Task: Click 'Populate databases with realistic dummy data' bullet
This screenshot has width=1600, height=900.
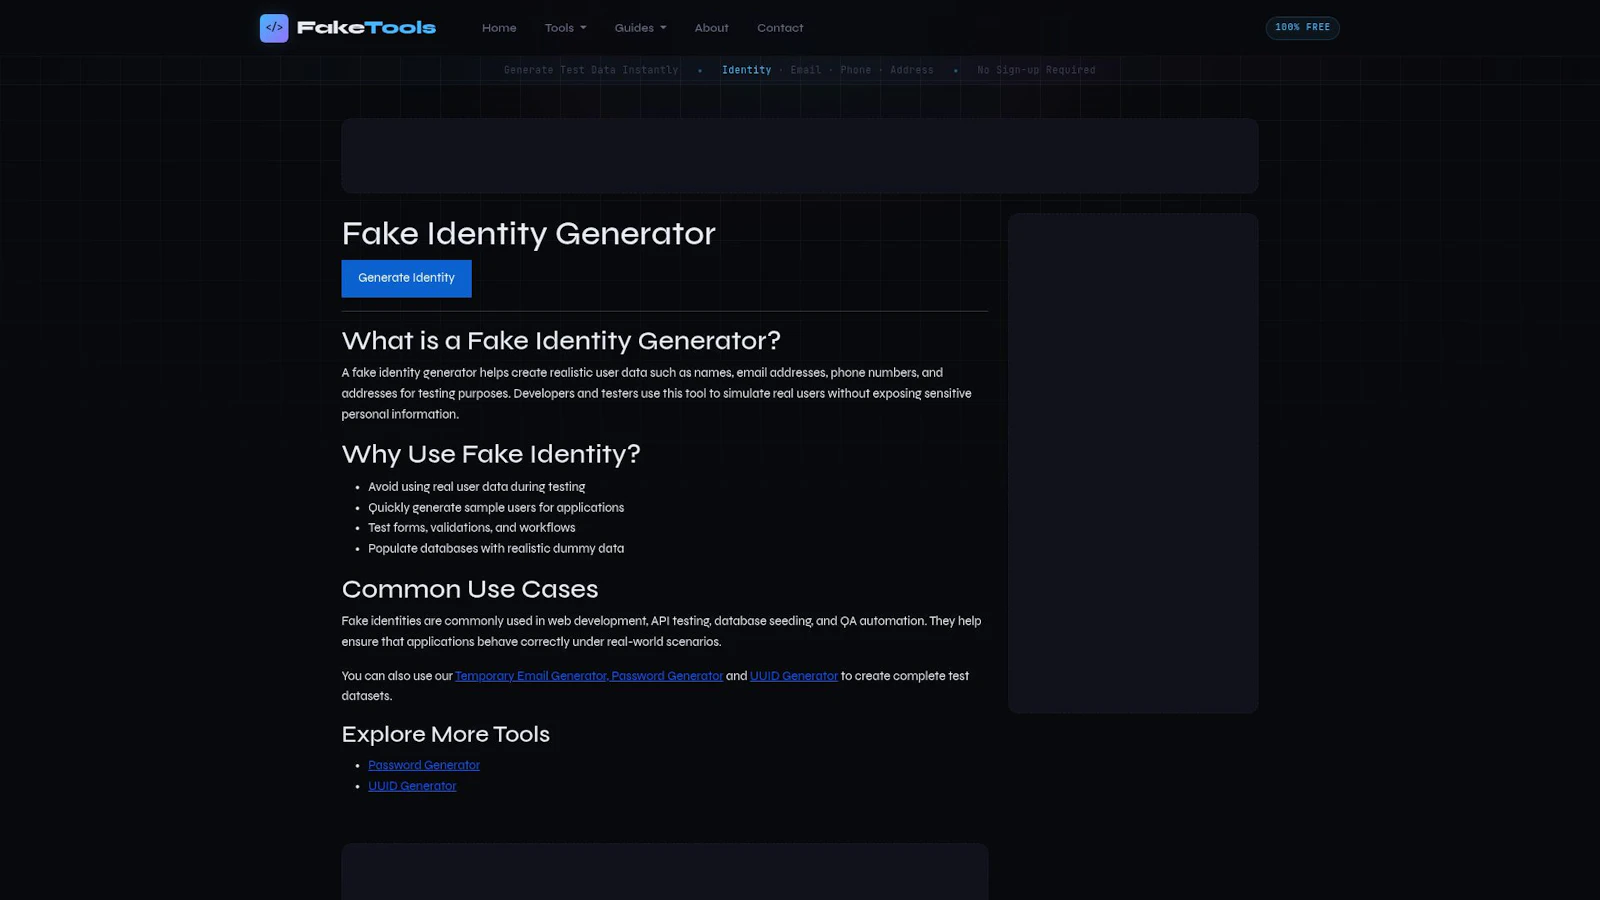Action: (496, 549)
